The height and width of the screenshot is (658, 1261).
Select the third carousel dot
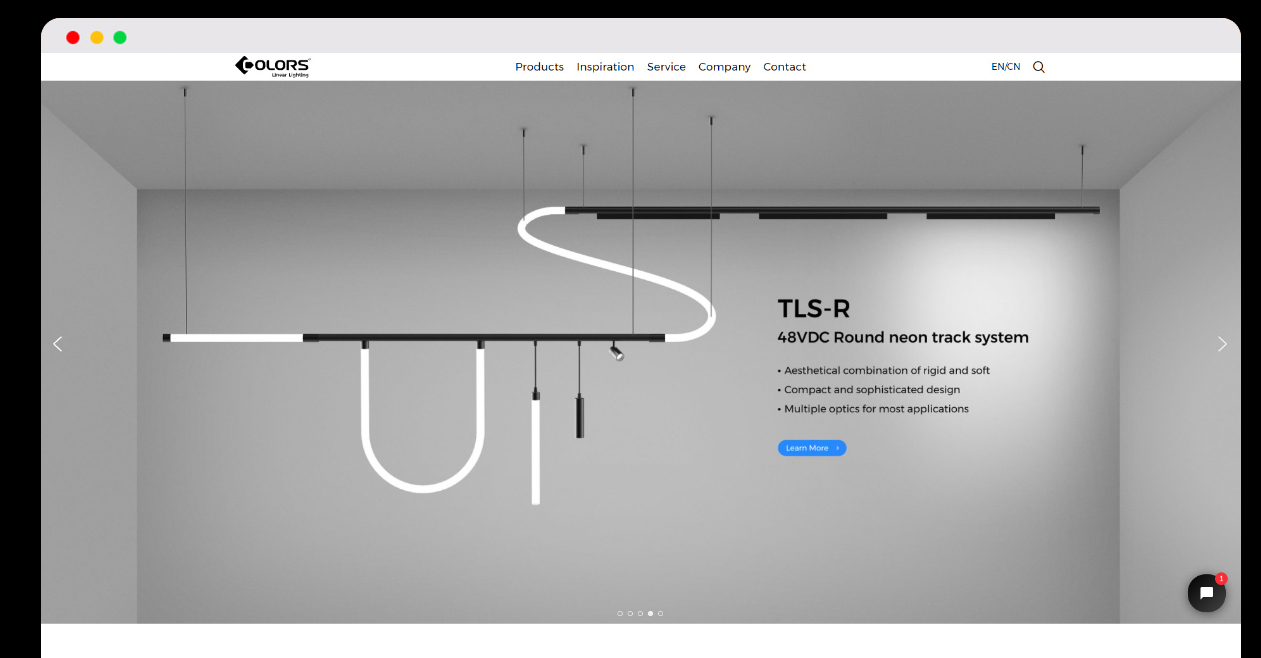point(640,613)
